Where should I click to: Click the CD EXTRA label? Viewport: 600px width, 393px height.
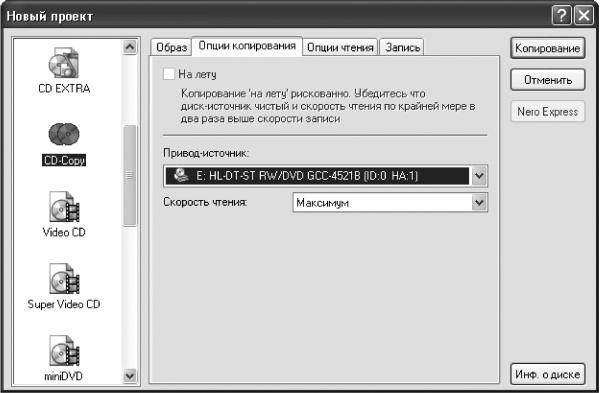pos(64,88)
